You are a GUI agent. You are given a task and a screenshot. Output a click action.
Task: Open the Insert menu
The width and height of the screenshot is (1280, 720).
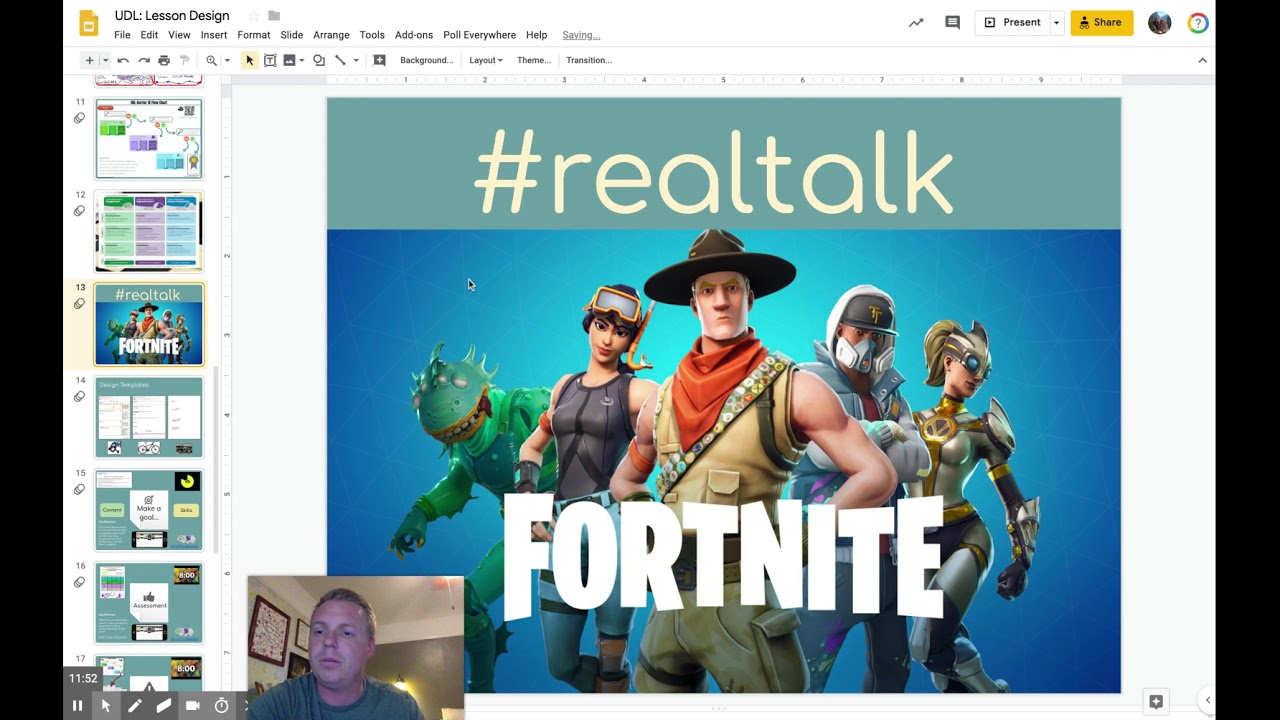214,35
